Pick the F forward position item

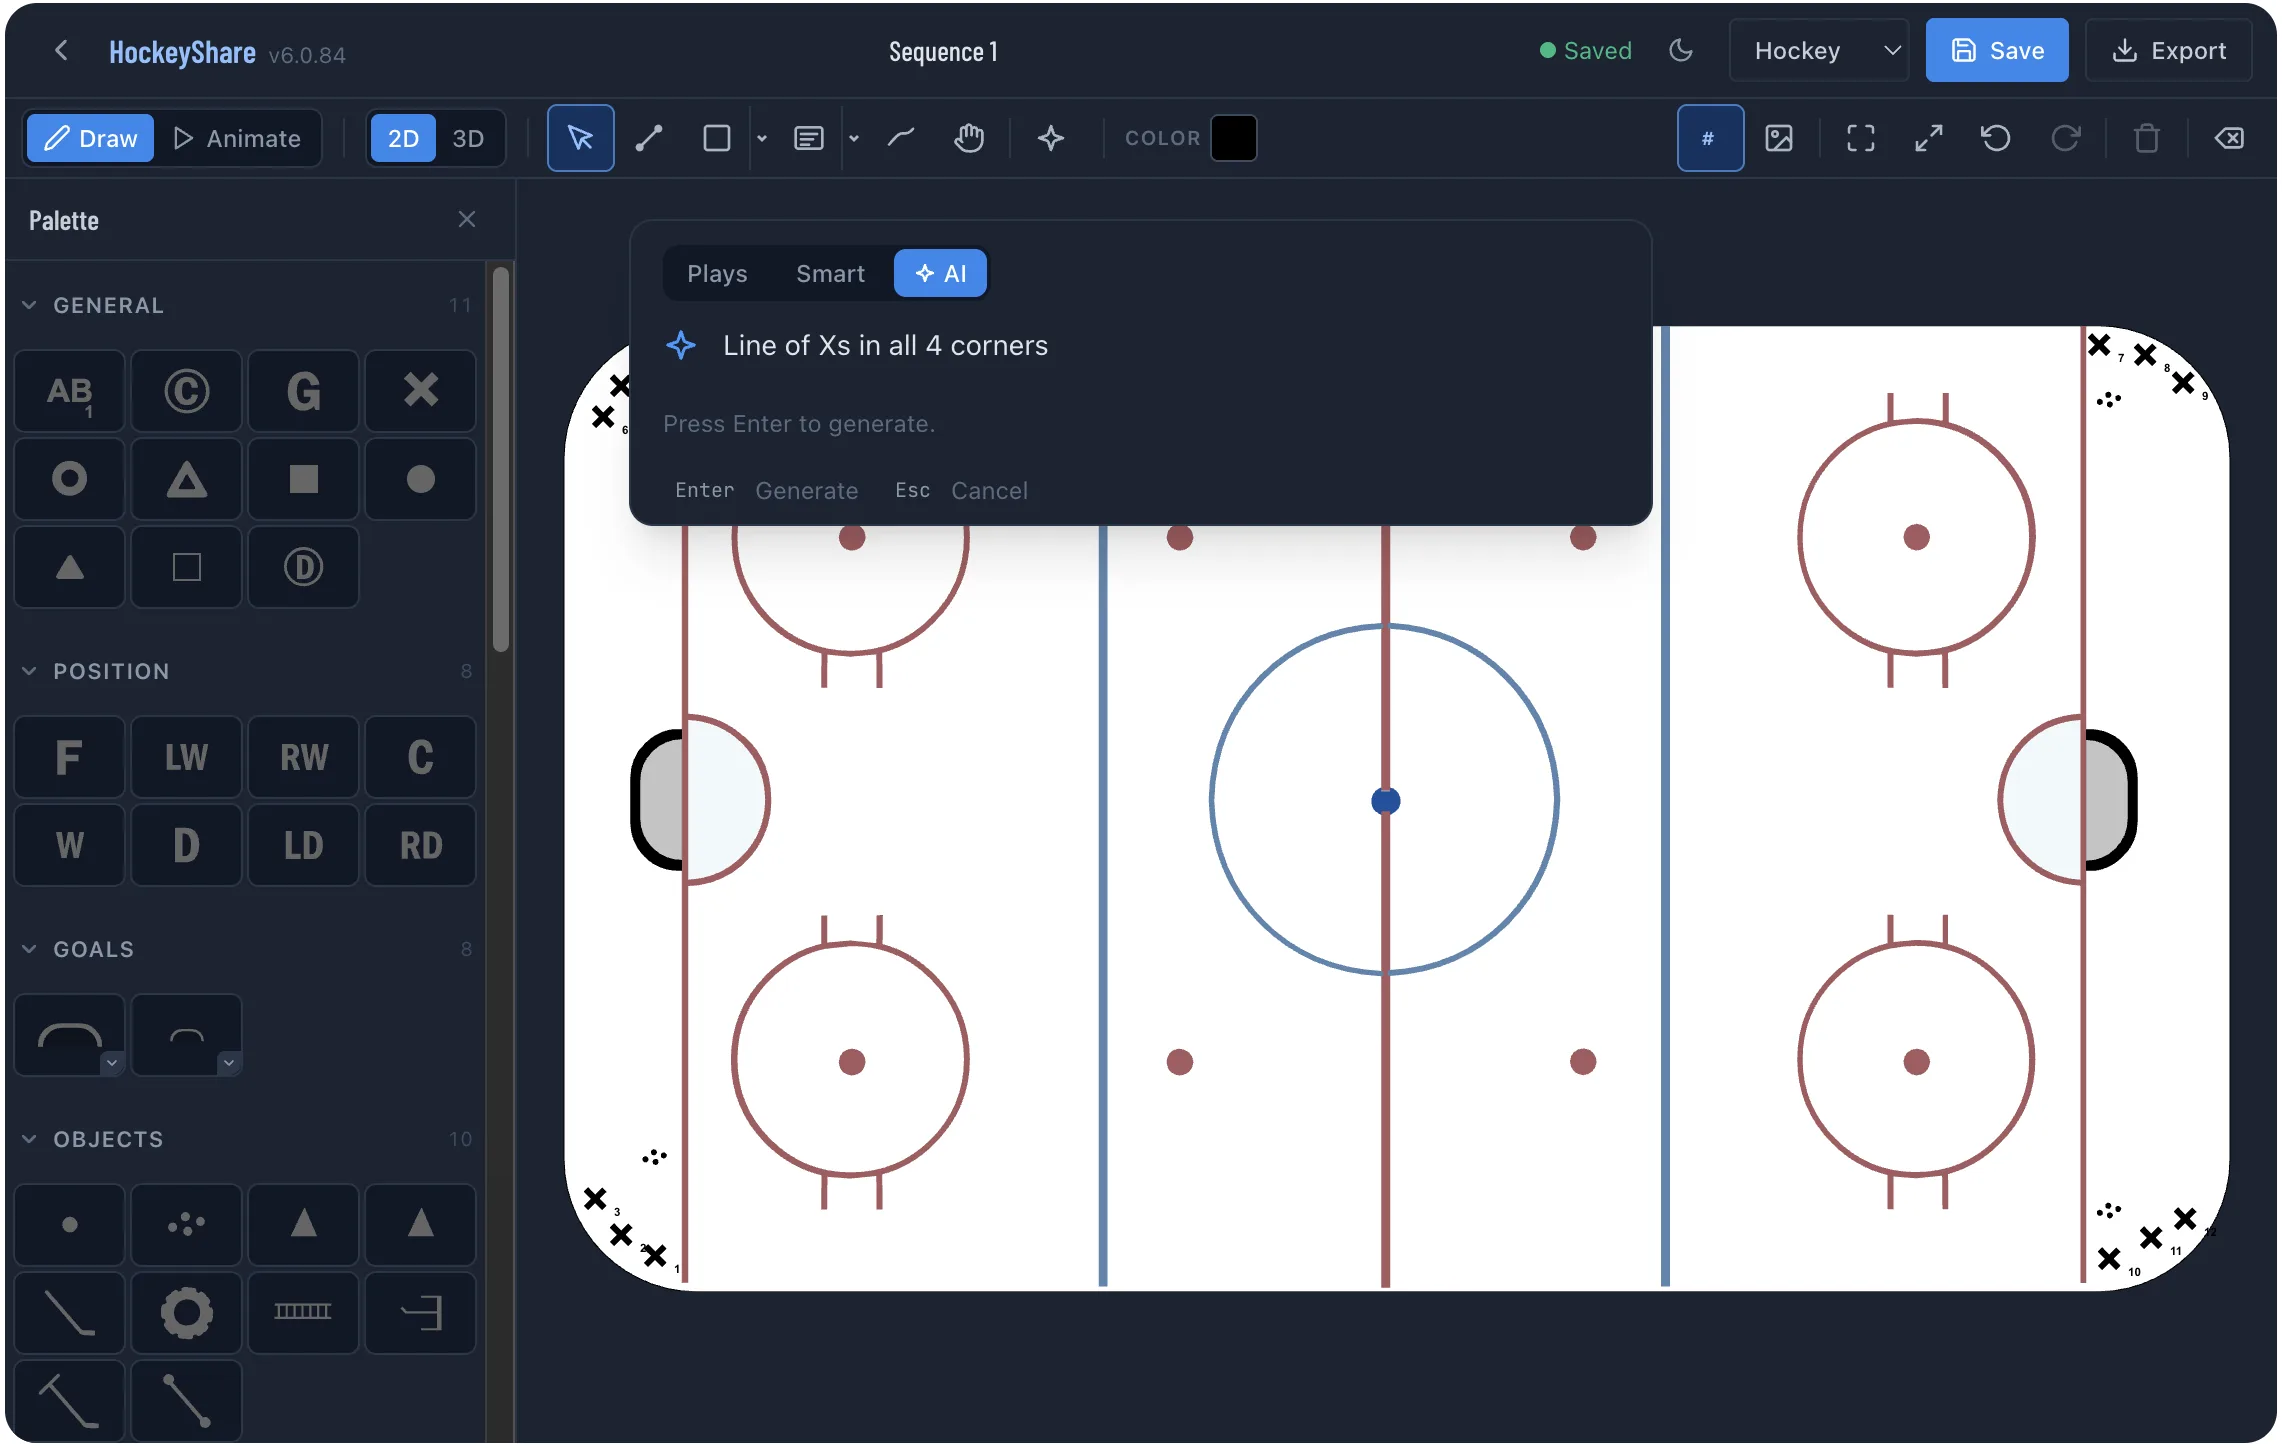point(70,757)
